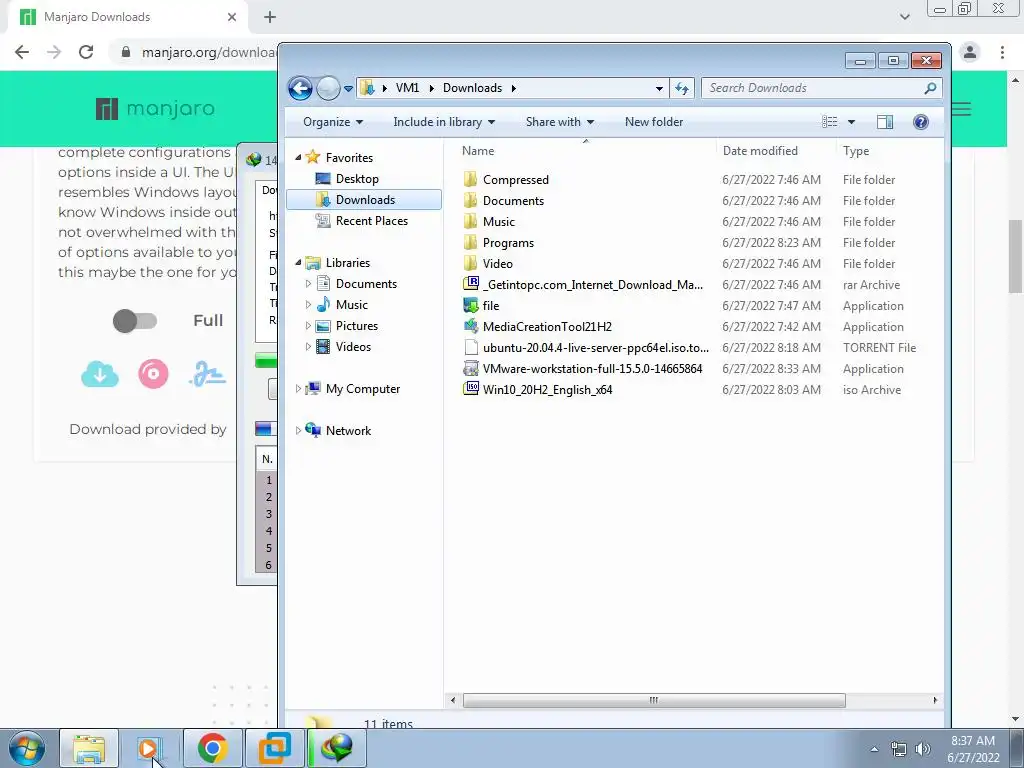Collapse the Libraries tree group
This screenshot has width=1024, height=768.
[298, 263]
